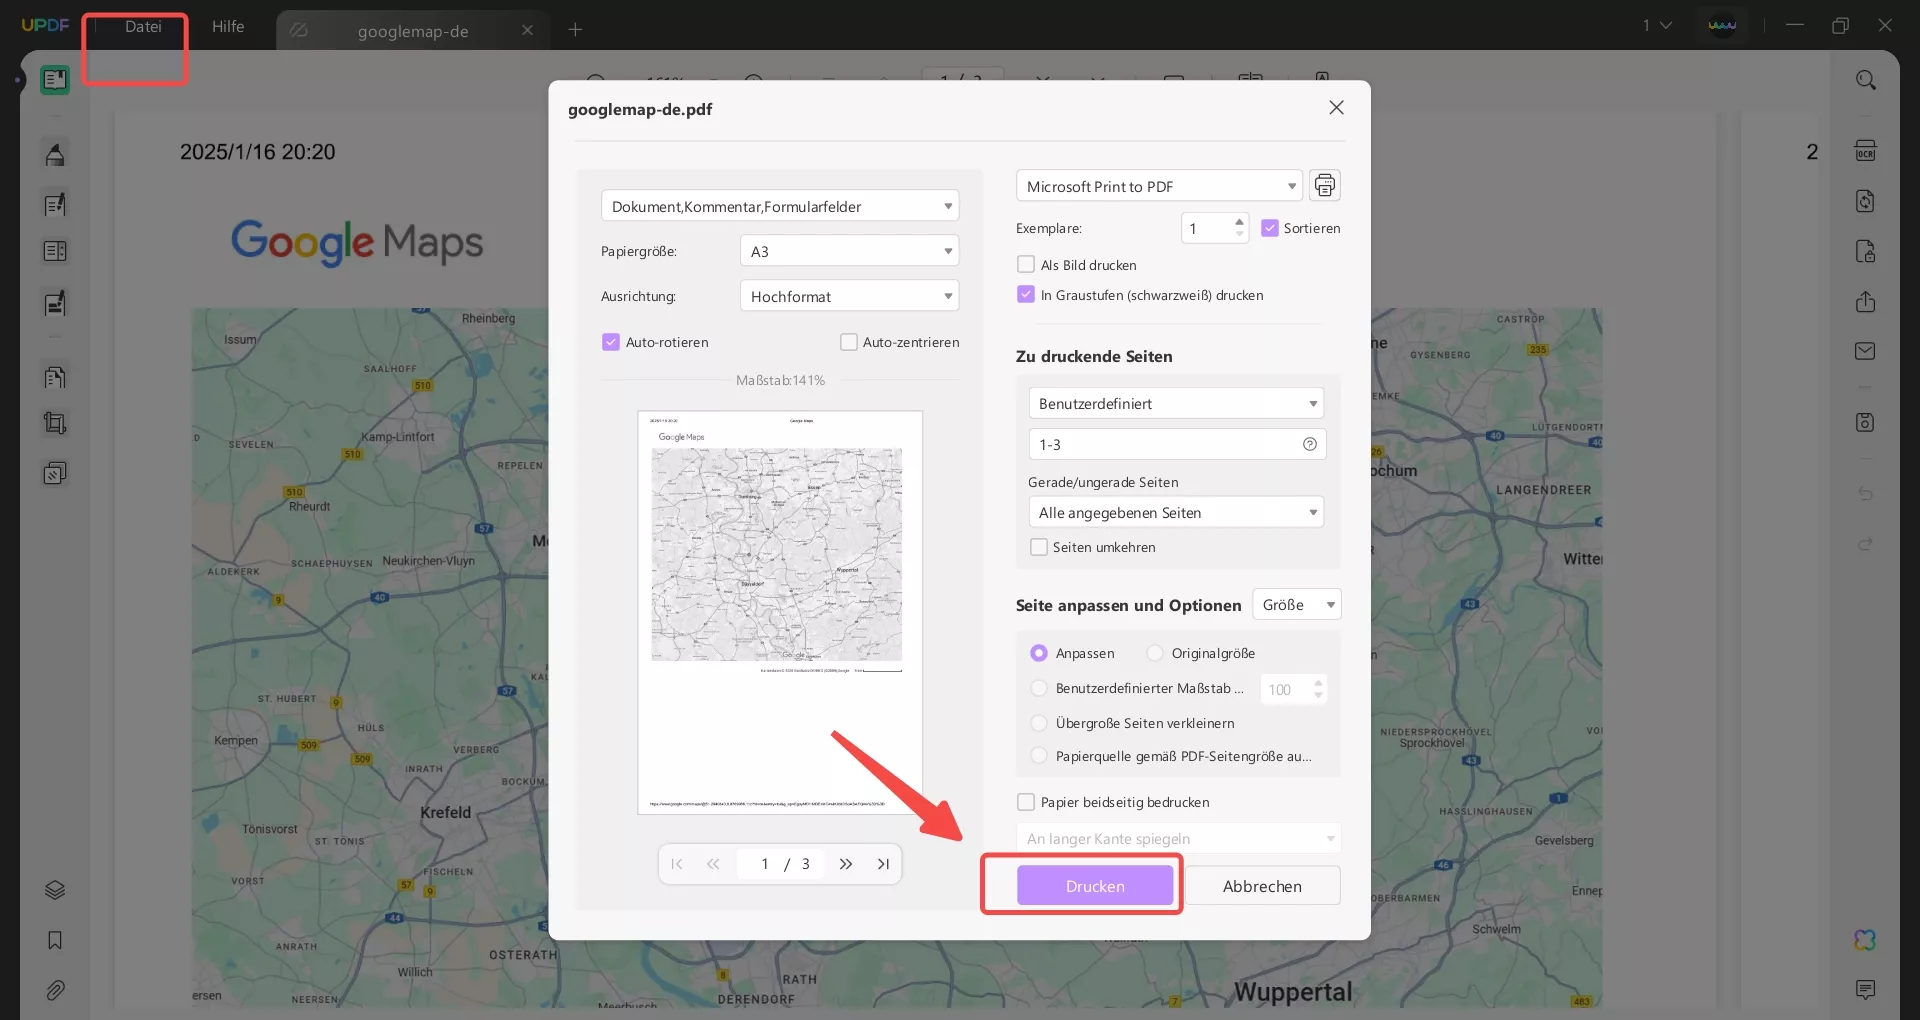Open the Attachments icon in the left sidebar
The width and height of the screenshot is (1920, 1020).
[x=55, y=990]
